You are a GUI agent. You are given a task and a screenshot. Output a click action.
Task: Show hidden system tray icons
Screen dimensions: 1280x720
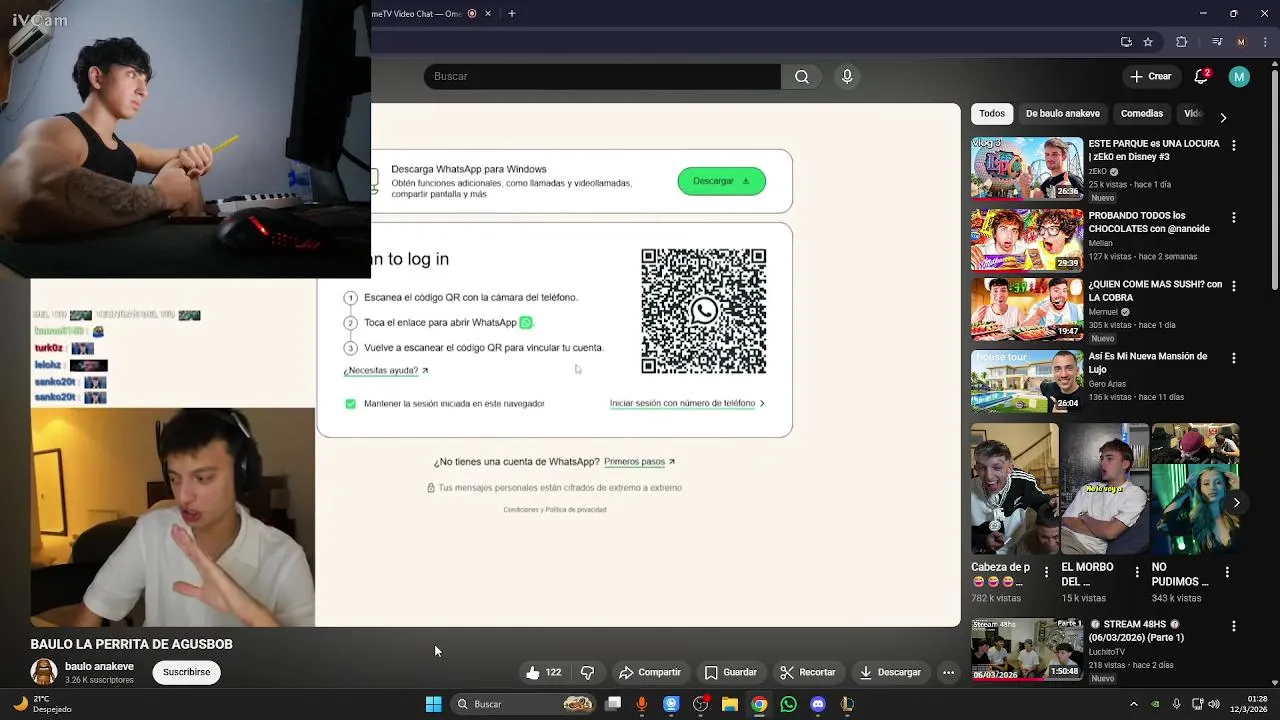point(1133,704)
